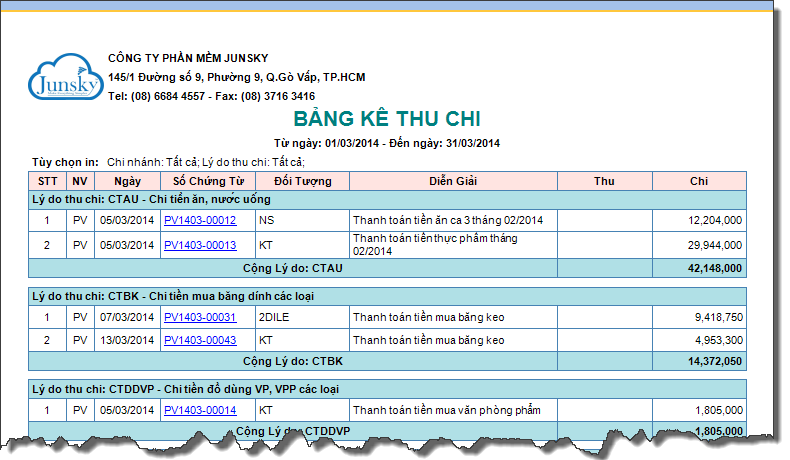This screenshot has width=790, height=460.
Task: Select the CTBK group header row
Action: 388,297
